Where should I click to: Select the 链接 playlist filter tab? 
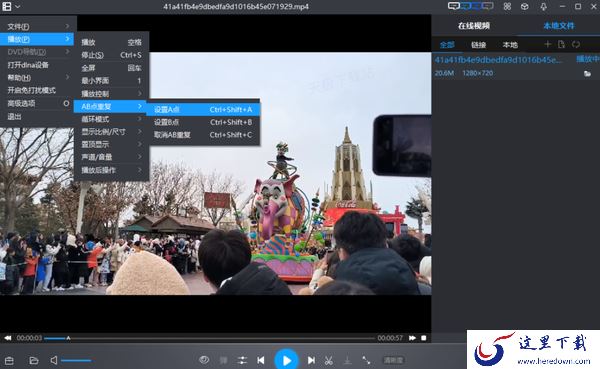(478, 45)
